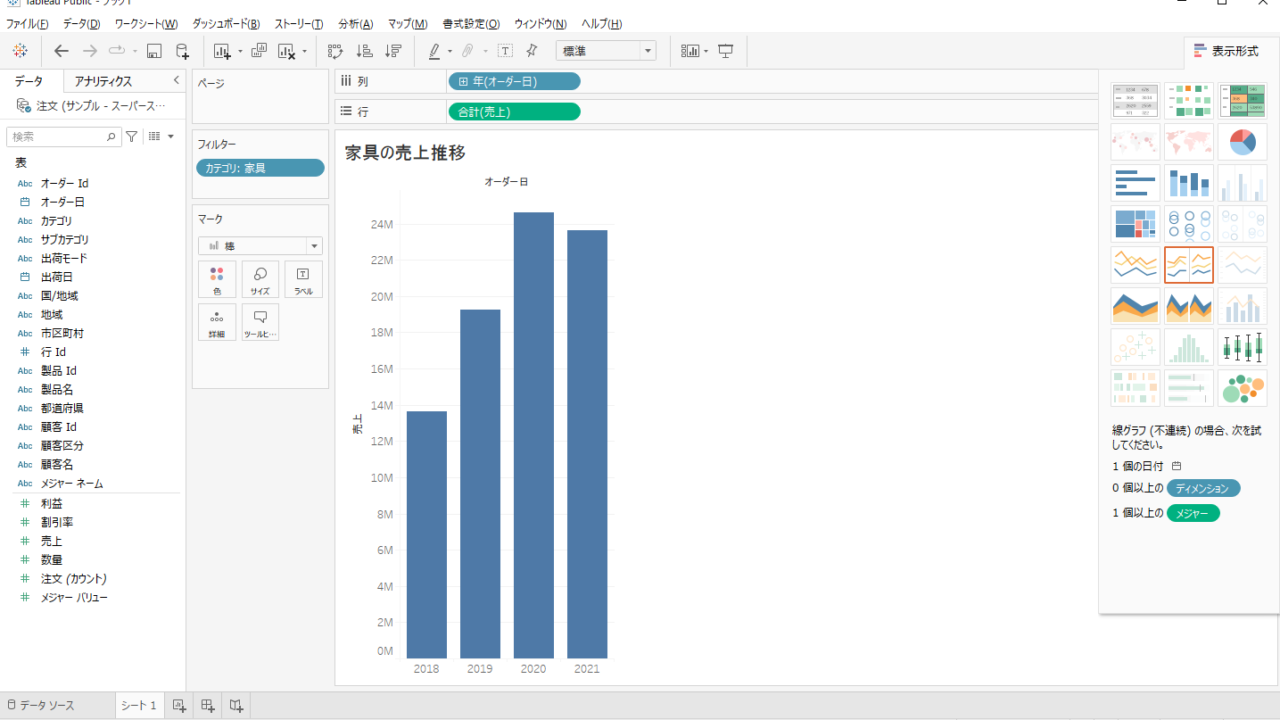Open the mark type dropdown showing 棒
The width and height of the screenshot is (1280, 720).
point(260,245)
